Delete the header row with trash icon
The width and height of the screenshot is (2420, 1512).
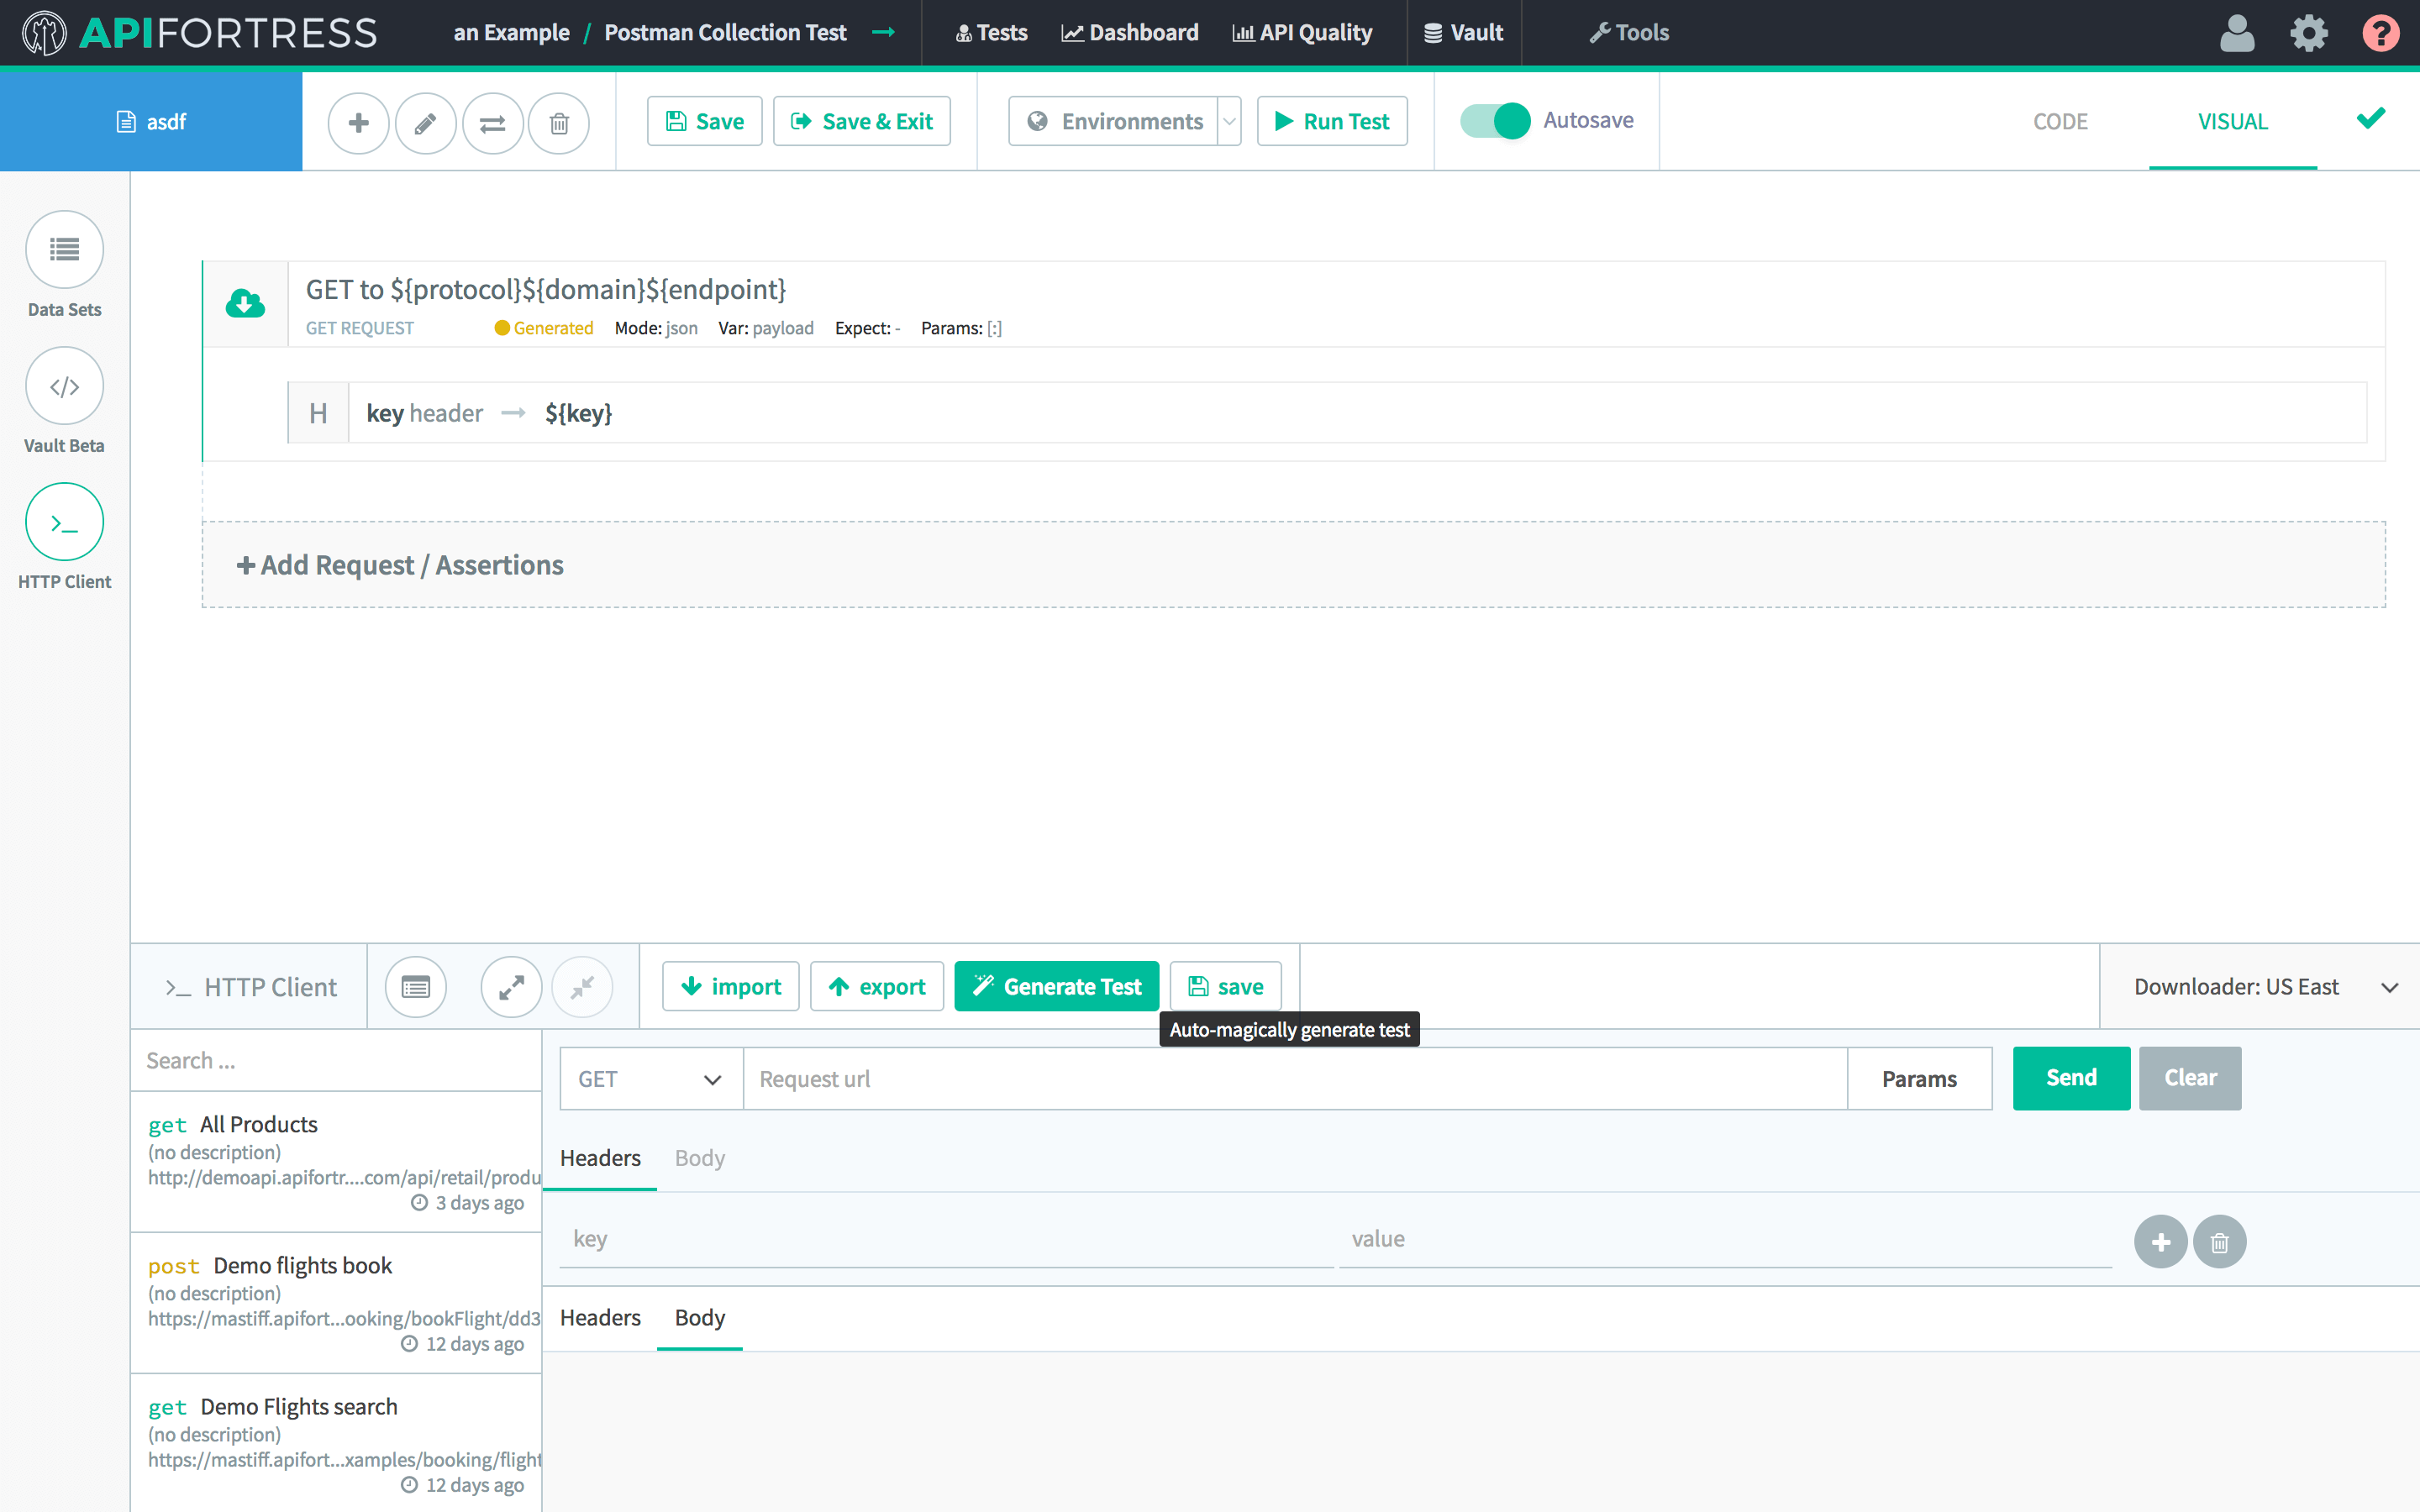coord(2219,1241)
